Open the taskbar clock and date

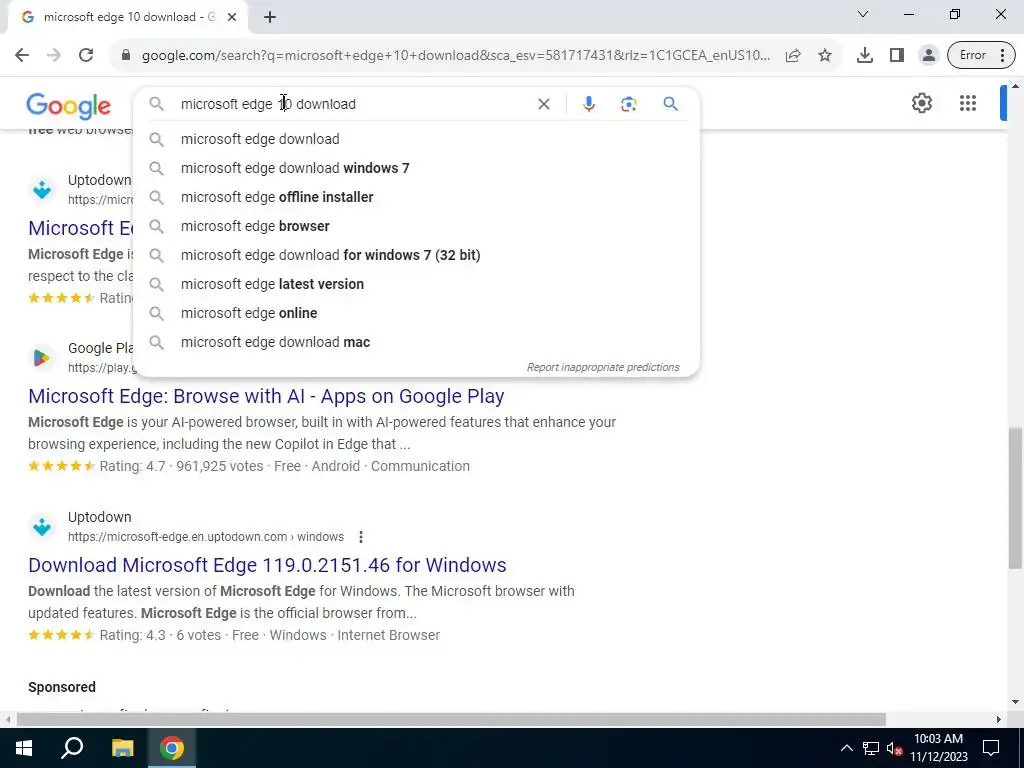point(938,748)
